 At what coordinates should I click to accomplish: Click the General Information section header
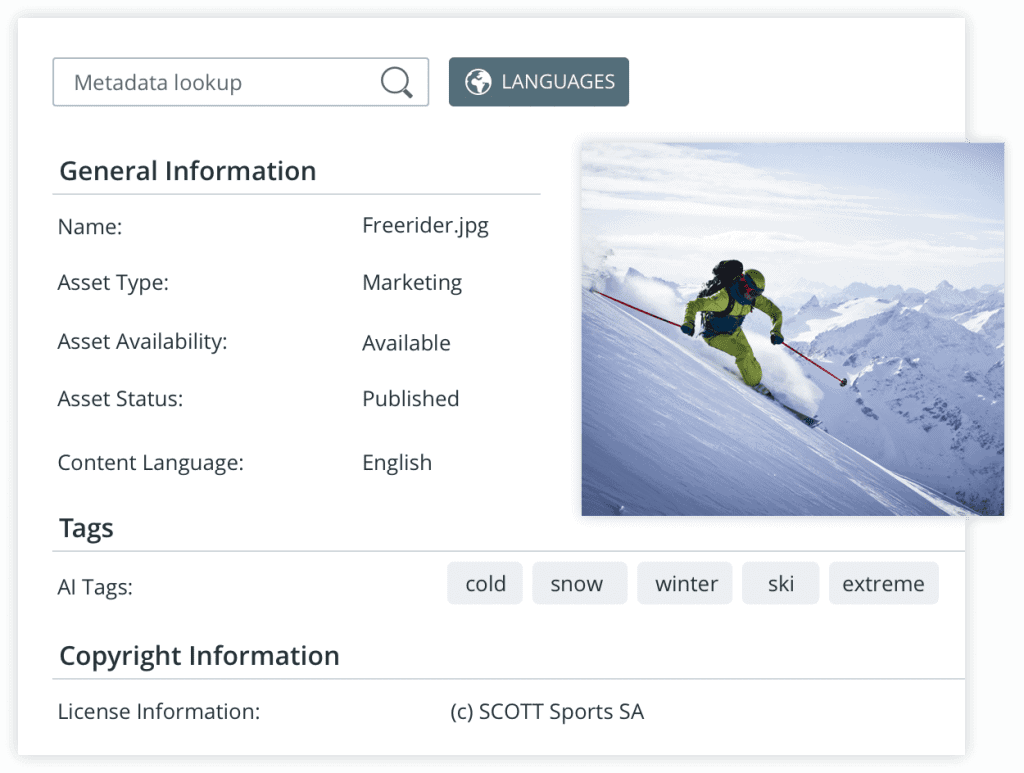tap(188, 171)
